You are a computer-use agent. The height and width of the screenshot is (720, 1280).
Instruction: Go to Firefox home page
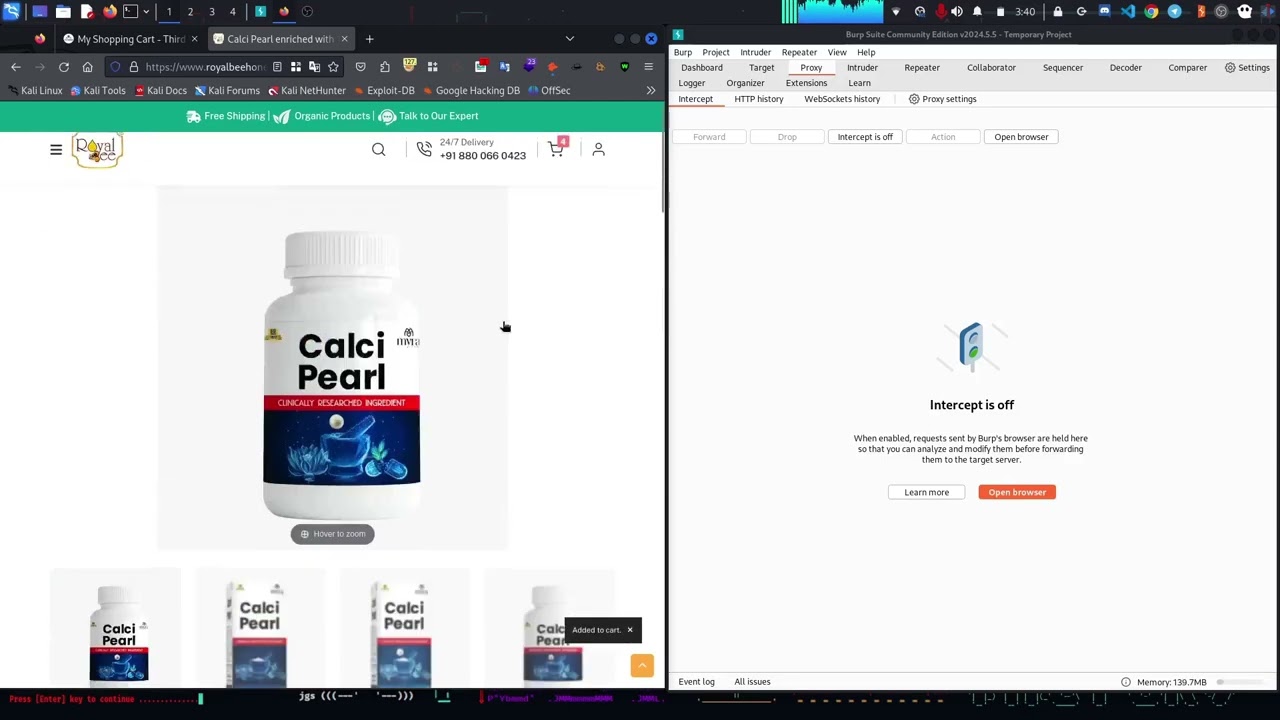(x=88, y=67)
